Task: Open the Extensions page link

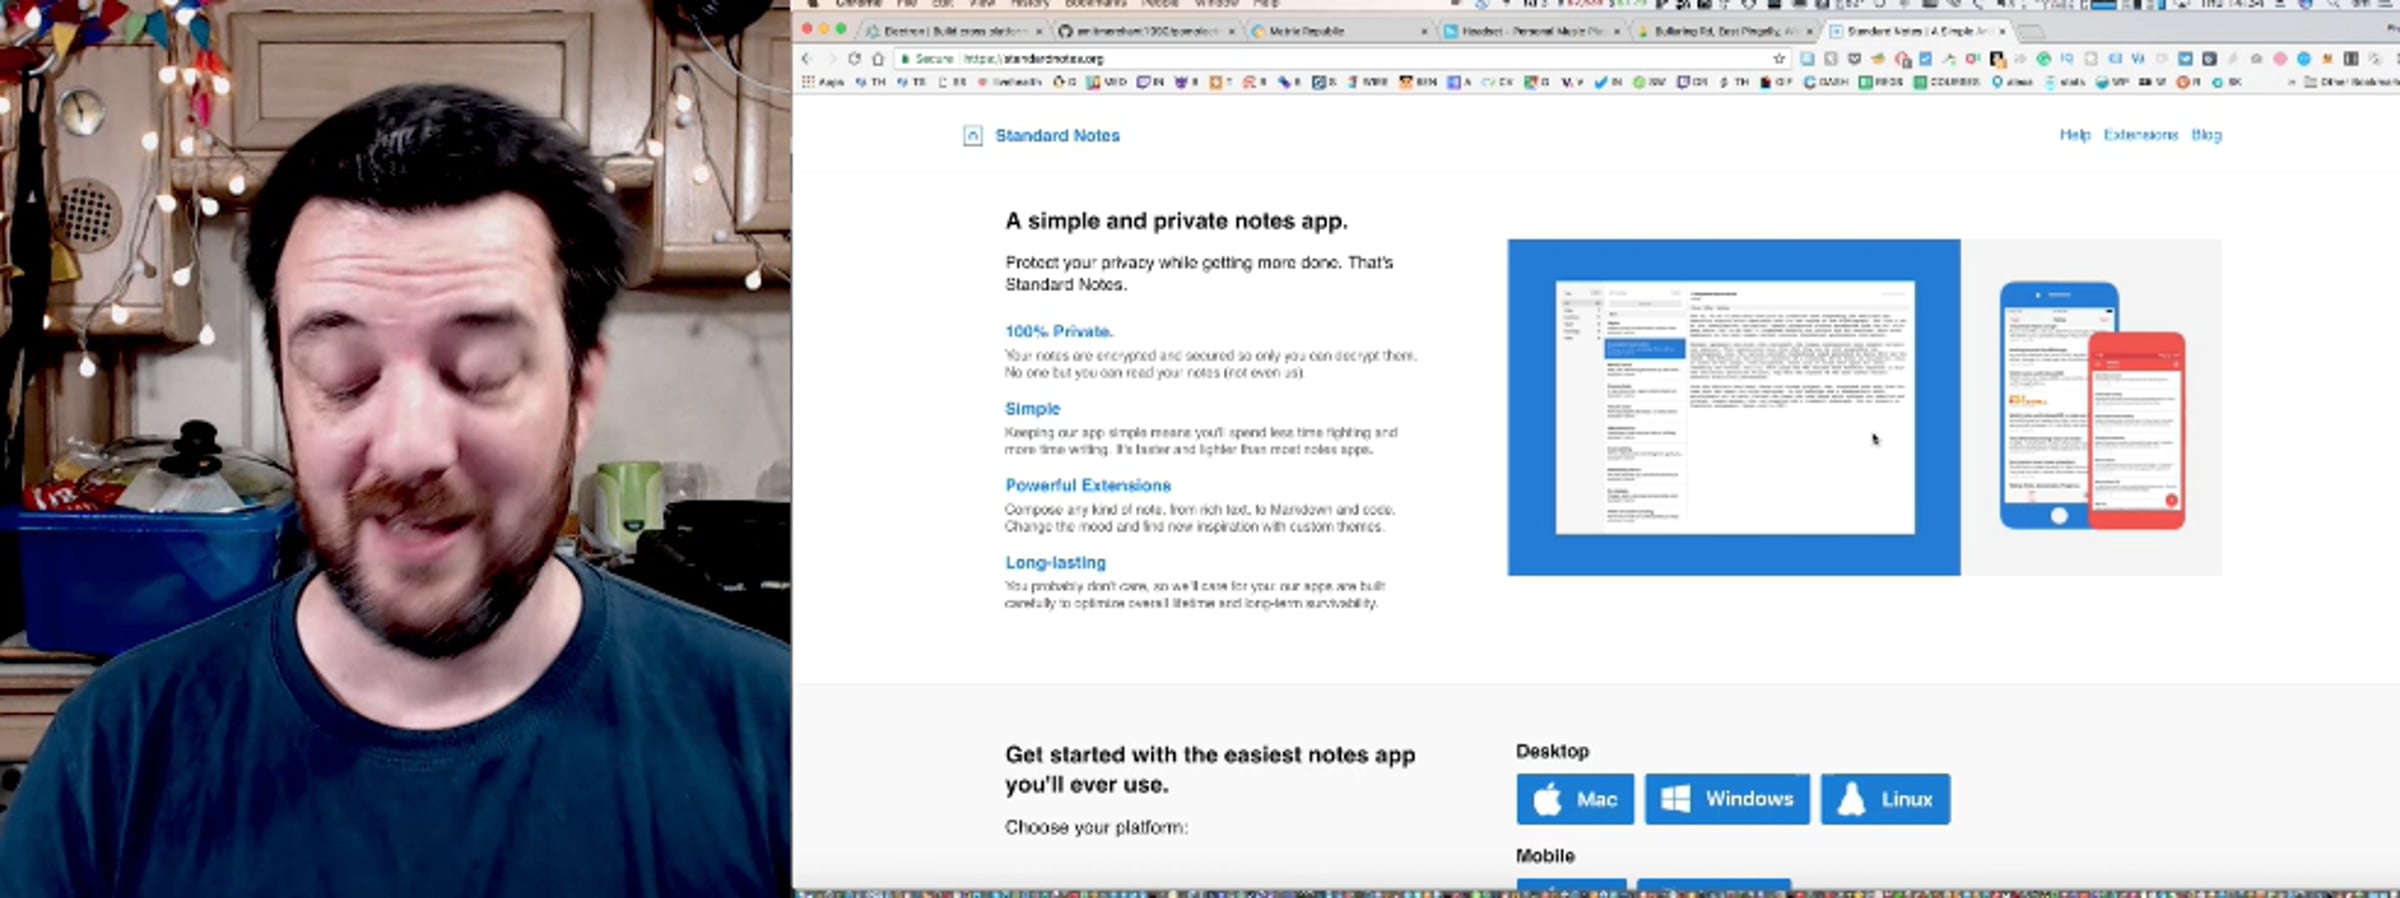Action: pos(2141,135)
